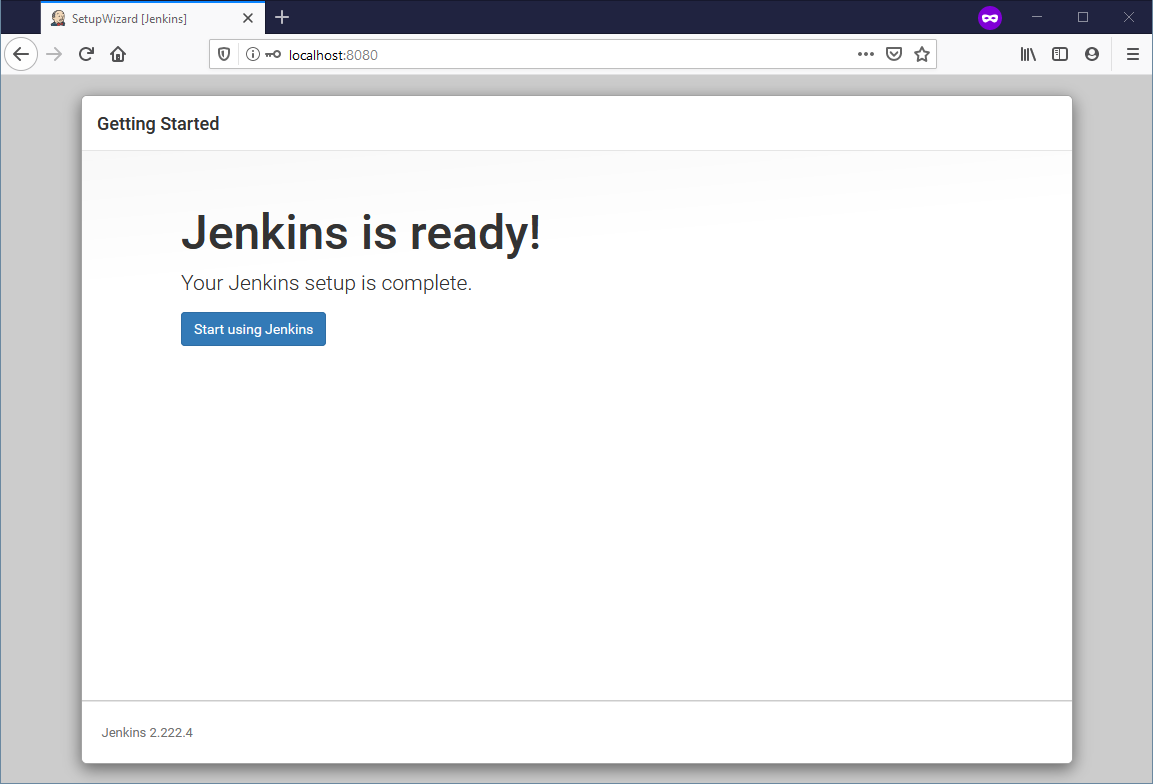1153x784 pixels.
Task: Go back to the previous page
Action: coord(21,54)
